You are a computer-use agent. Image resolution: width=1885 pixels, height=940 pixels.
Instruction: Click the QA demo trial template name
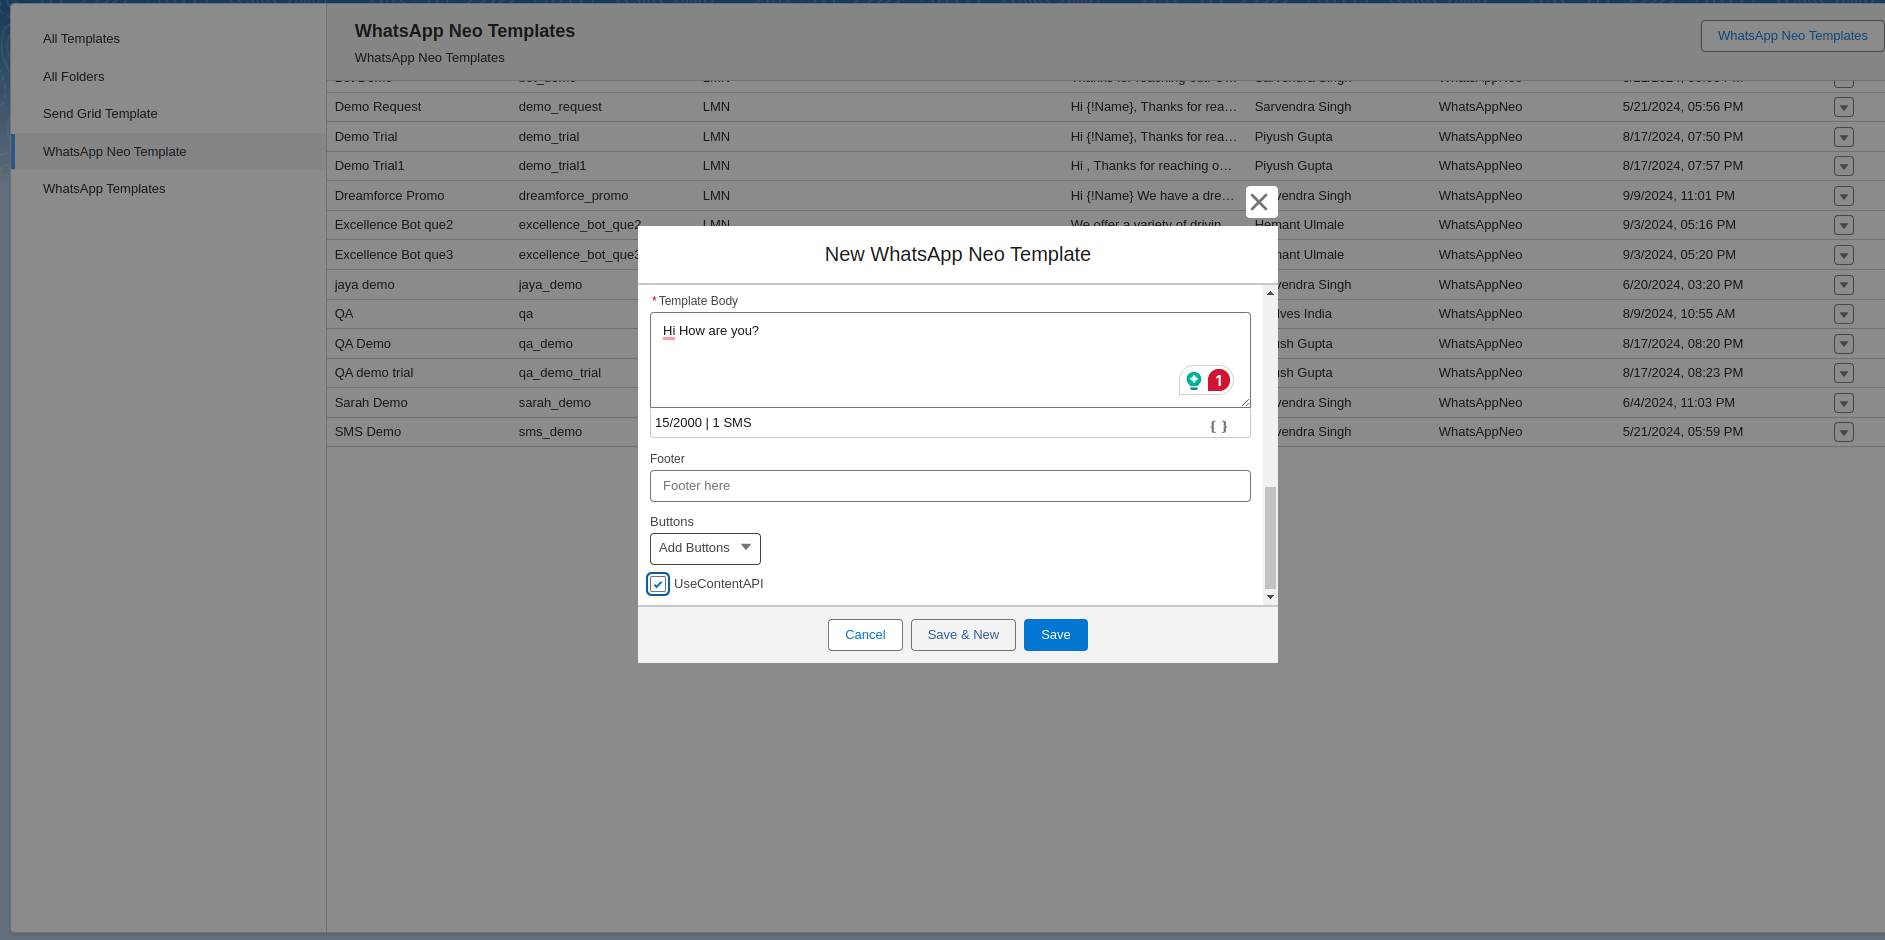pos(374,373)
